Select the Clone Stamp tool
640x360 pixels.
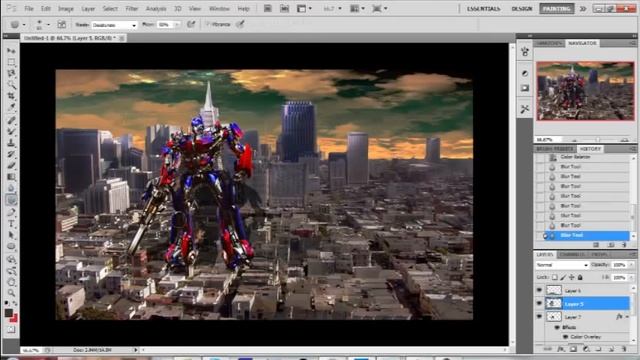[x=11, y=143]
